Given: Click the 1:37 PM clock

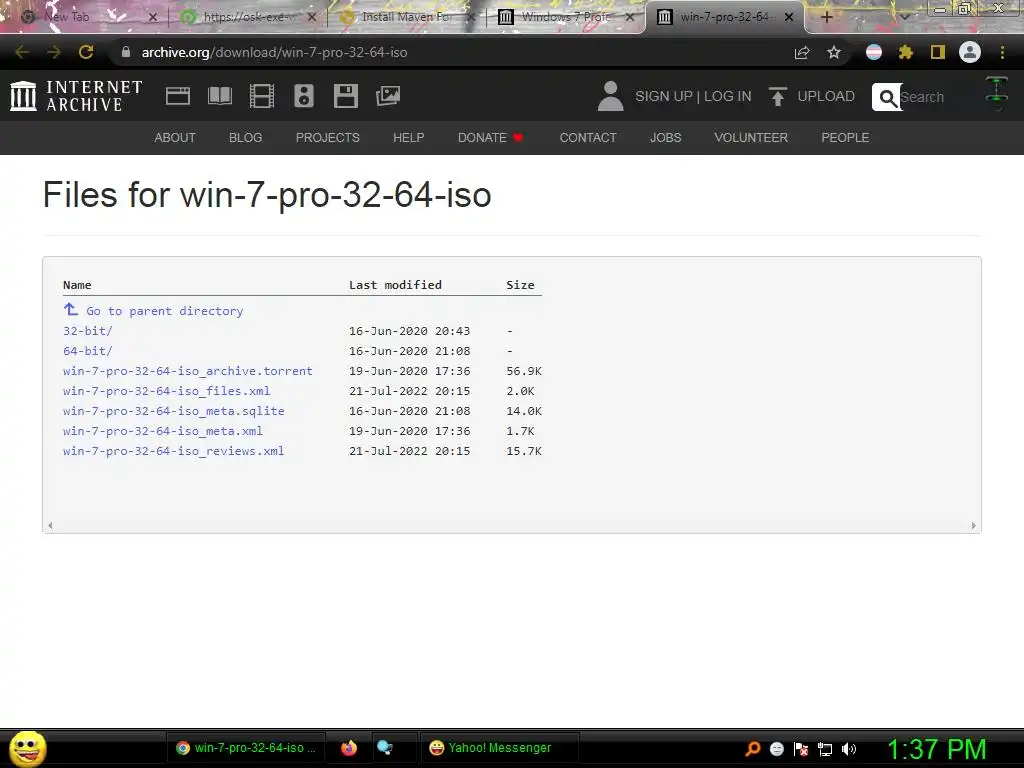Looking at the screenshot, I should tap(936, 749).
